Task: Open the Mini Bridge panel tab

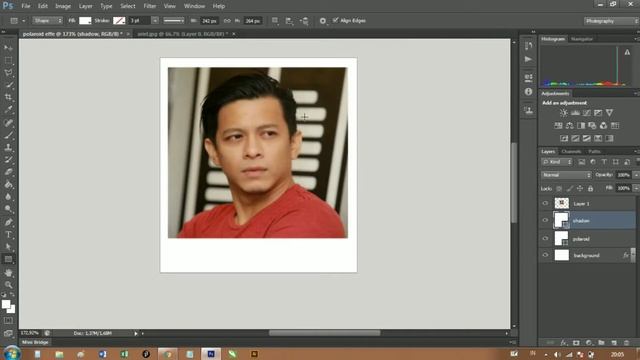Action: (35, 342)
